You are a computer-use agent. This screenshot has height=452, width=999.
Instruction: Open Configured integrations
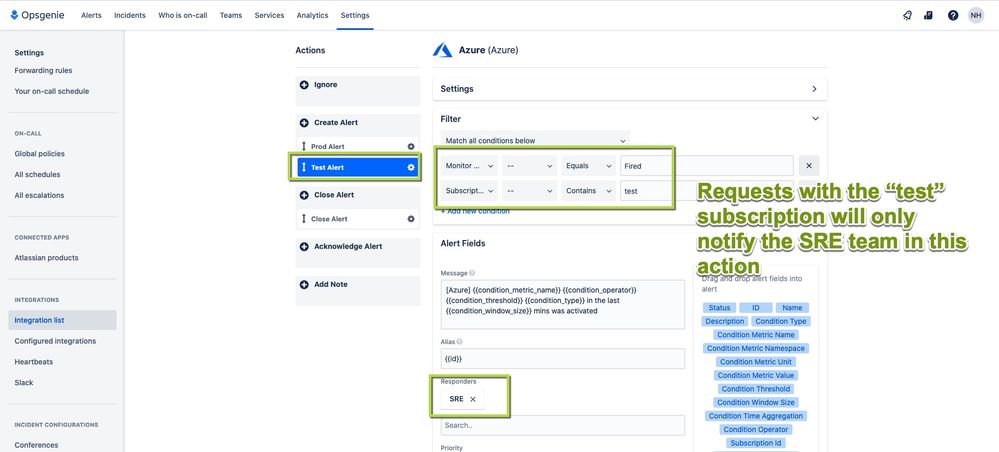tap(55, 341)
